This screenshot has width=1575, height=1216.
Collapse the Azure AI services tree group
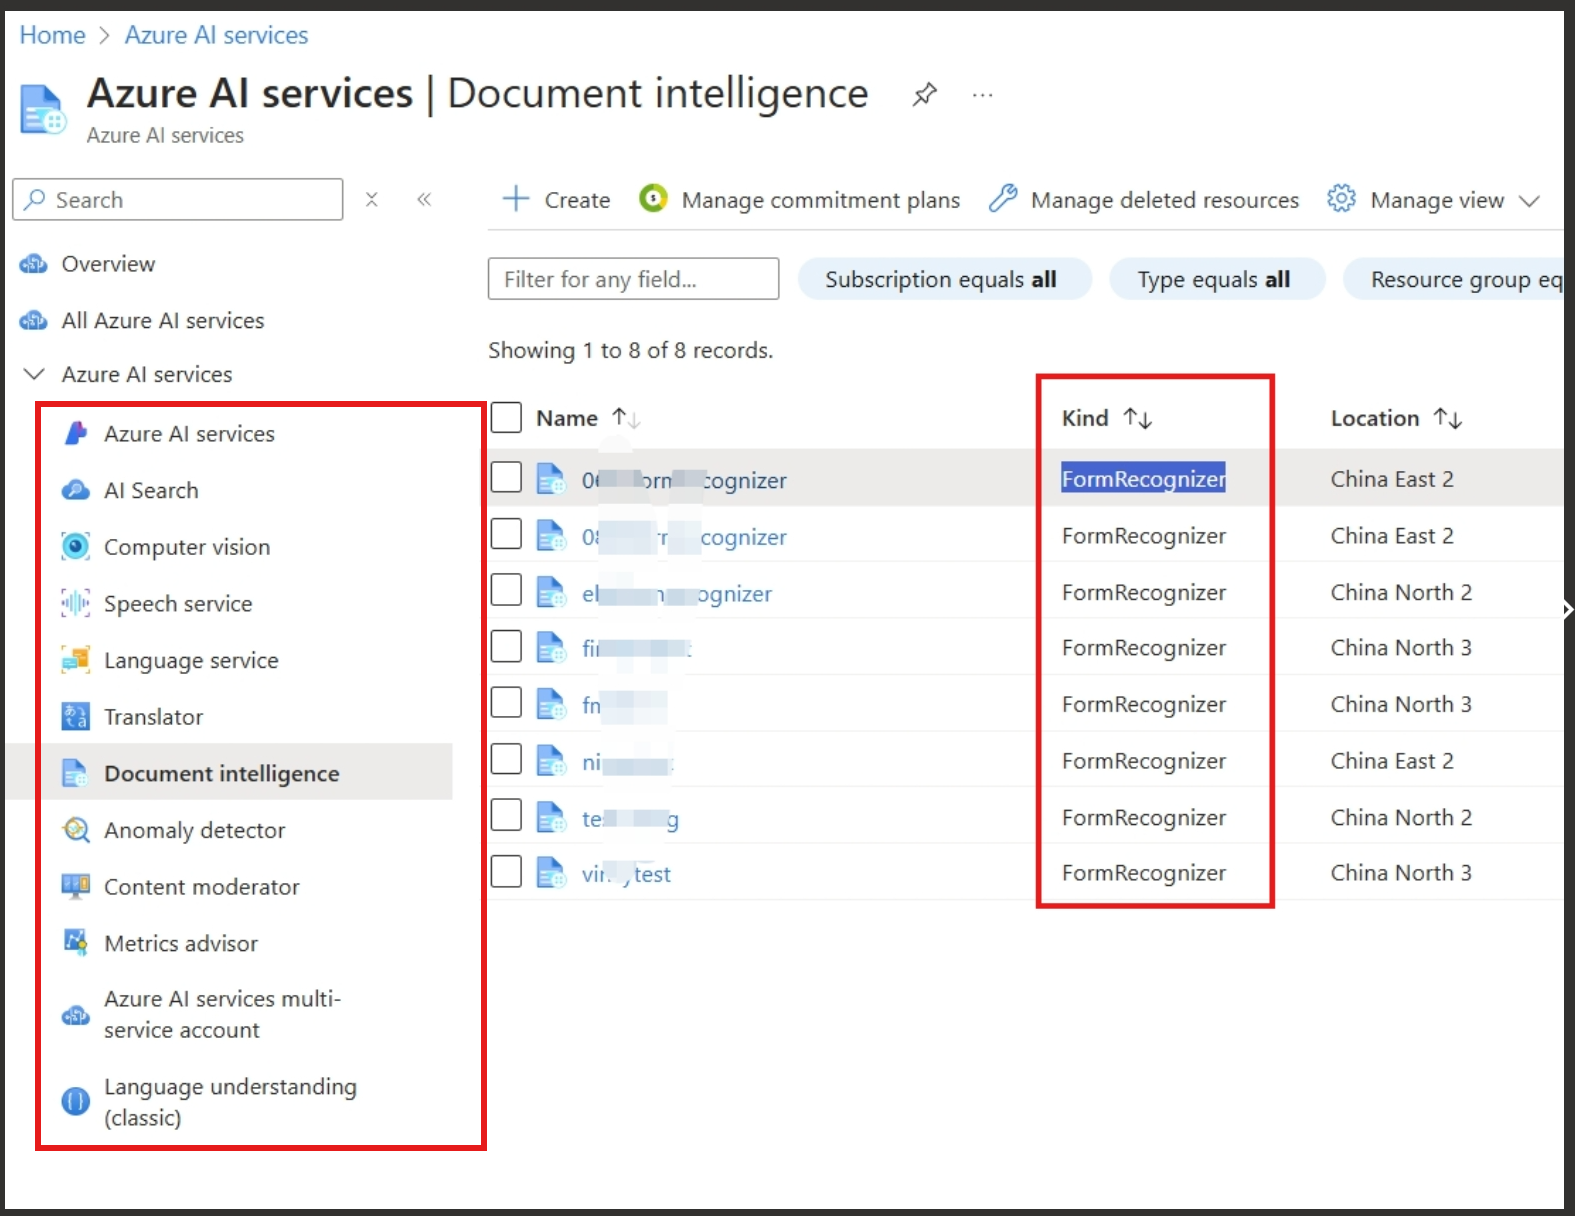(x=34, y=374)
